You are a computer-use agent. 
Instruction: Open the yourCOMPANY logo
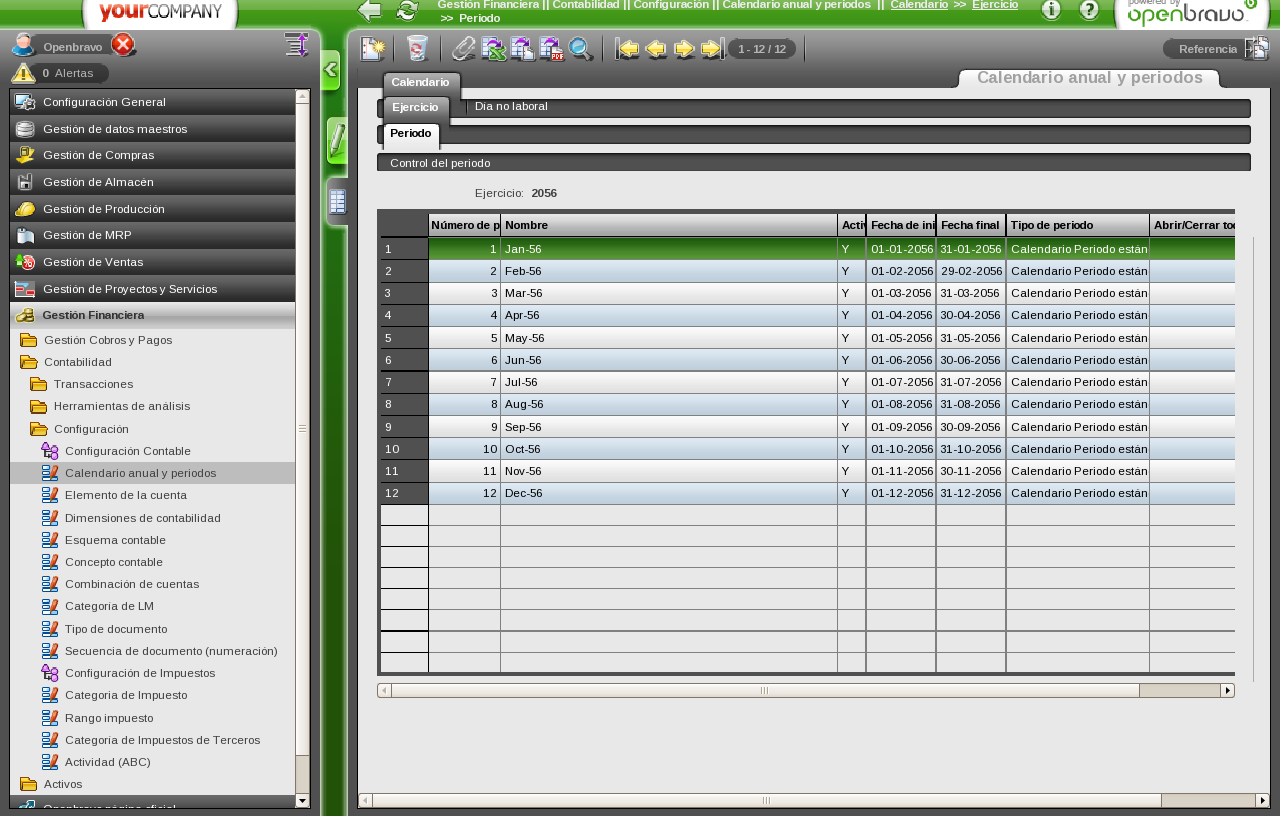(160, 13)
